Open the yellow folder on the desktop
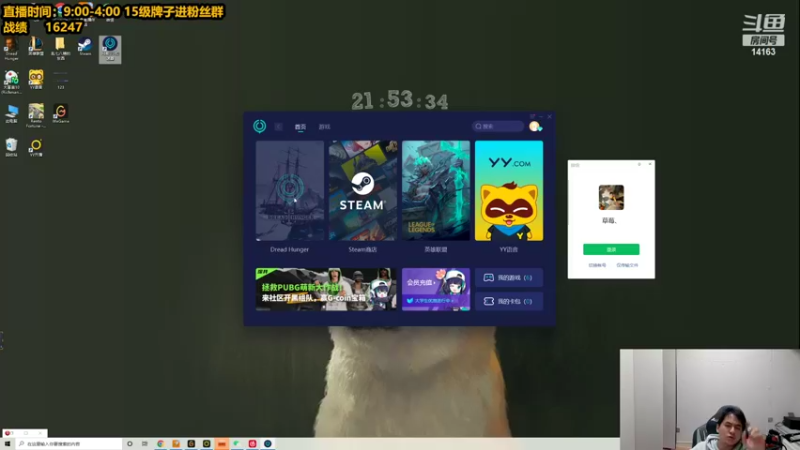 click(60, 48)
